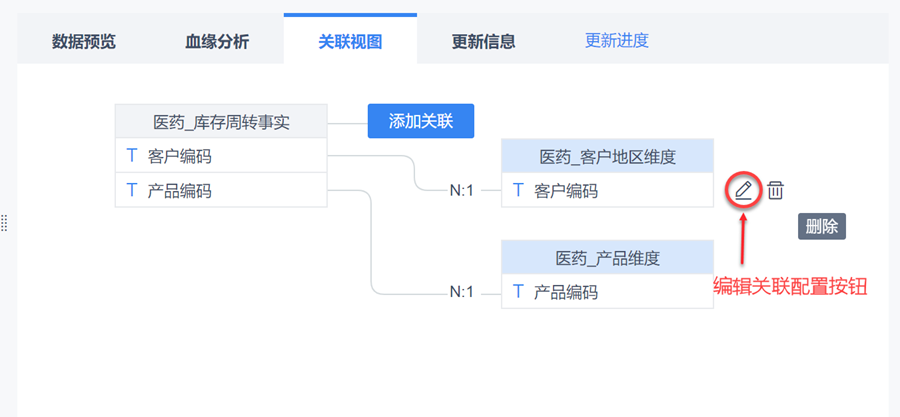Click the N:1 label for 客户编码 relation
The width and height of the screenshot is (900, 417).
click(x=461, y=190)
